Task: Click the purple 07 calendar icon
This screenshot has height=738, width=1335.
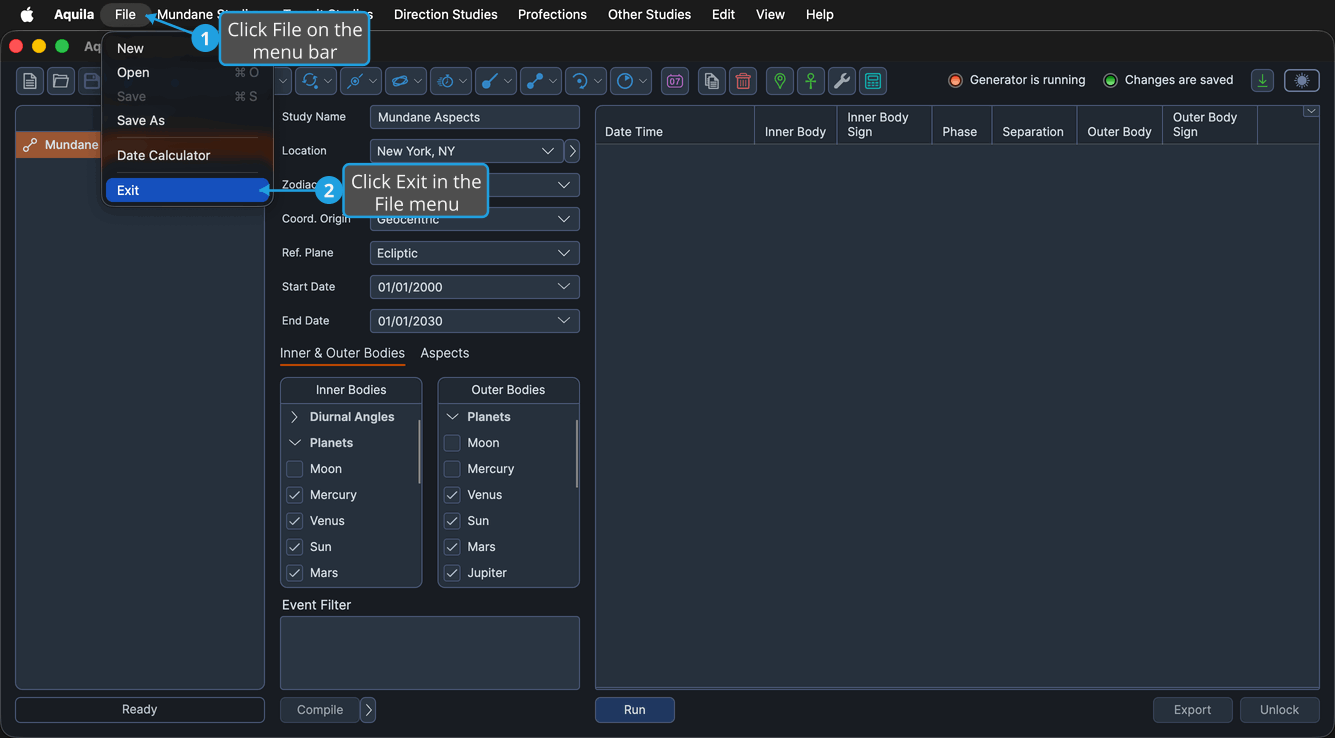Action: (x=675, y=81)
